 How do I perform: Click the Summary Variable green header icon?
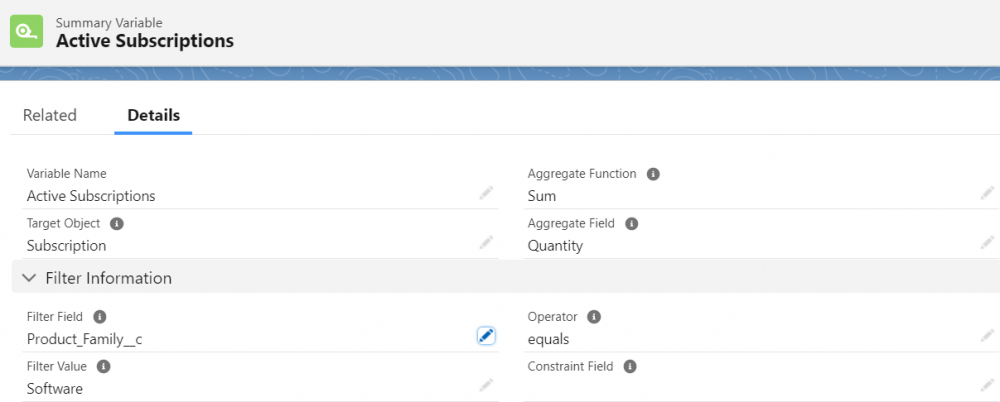click(x=27, y=31)
